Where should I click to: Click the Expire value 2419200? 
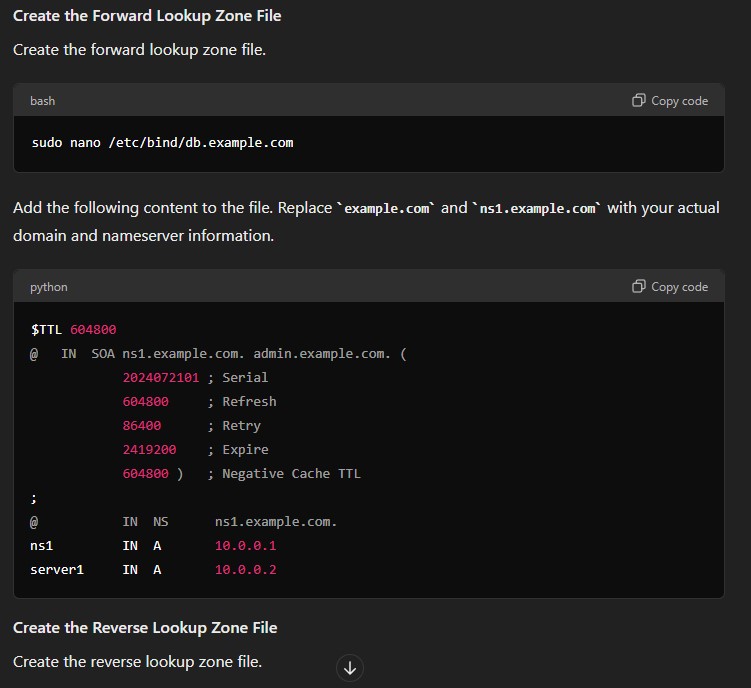tap(149, 449)
